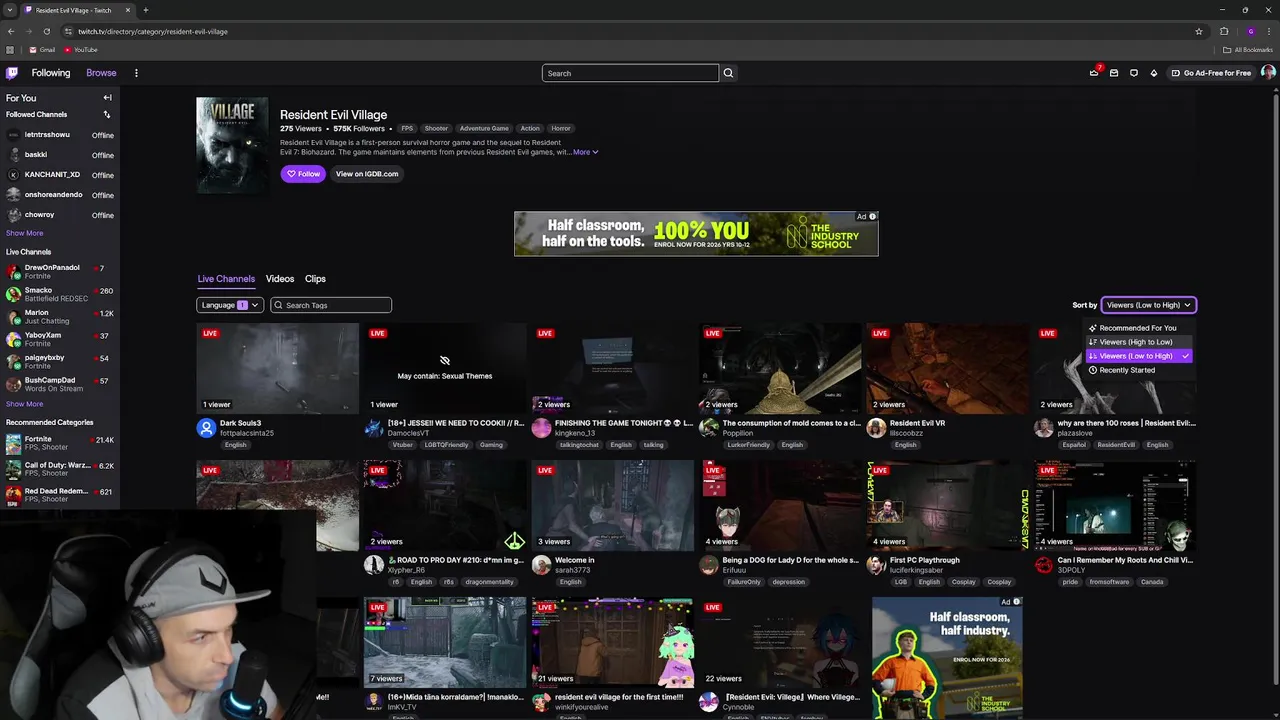Open the tab search dropdown arrow
Screen dimensions: 1280x720
tap(10, 10)
